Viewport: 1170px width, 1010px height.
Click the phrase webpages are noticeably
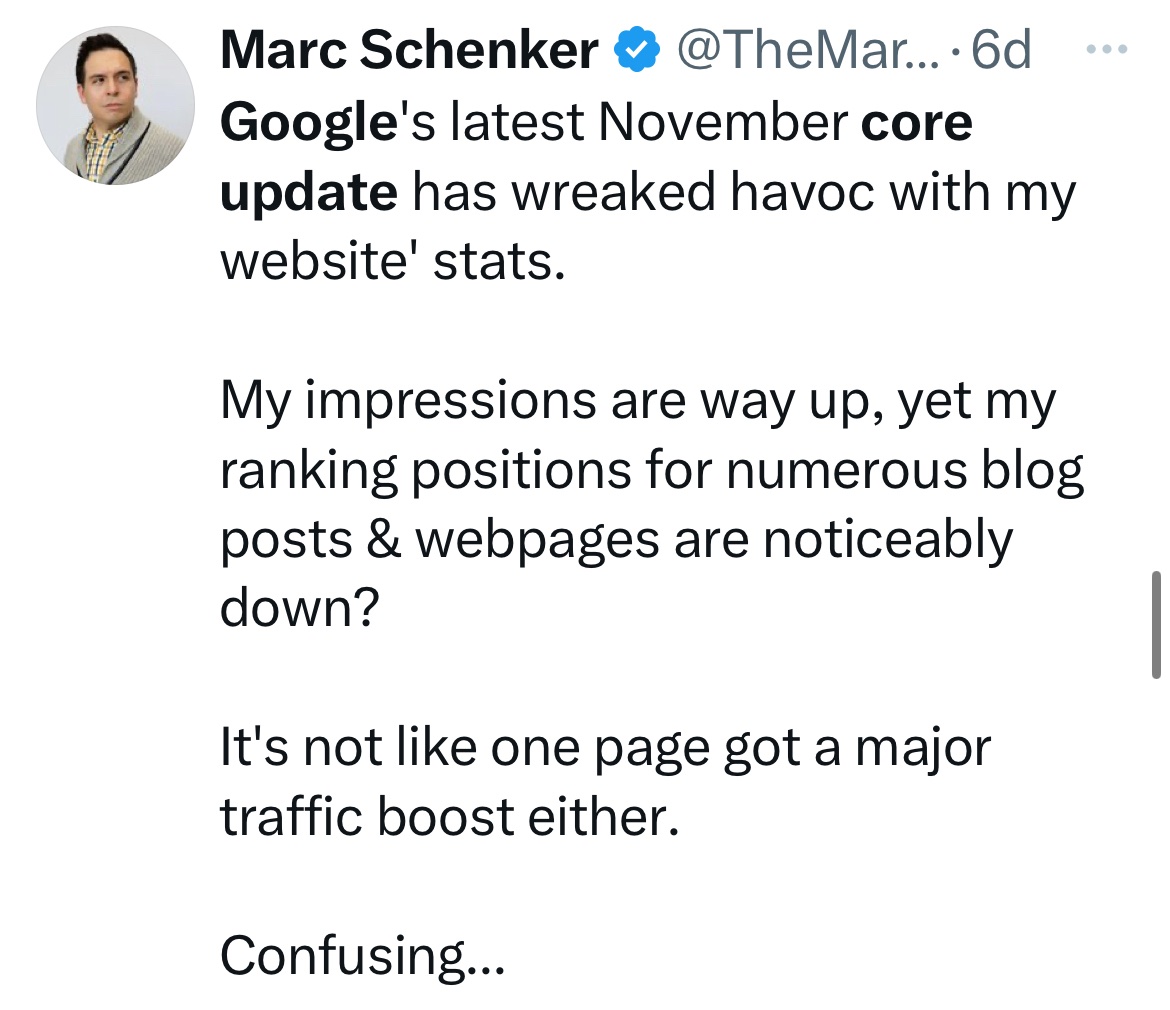[713, 540]
